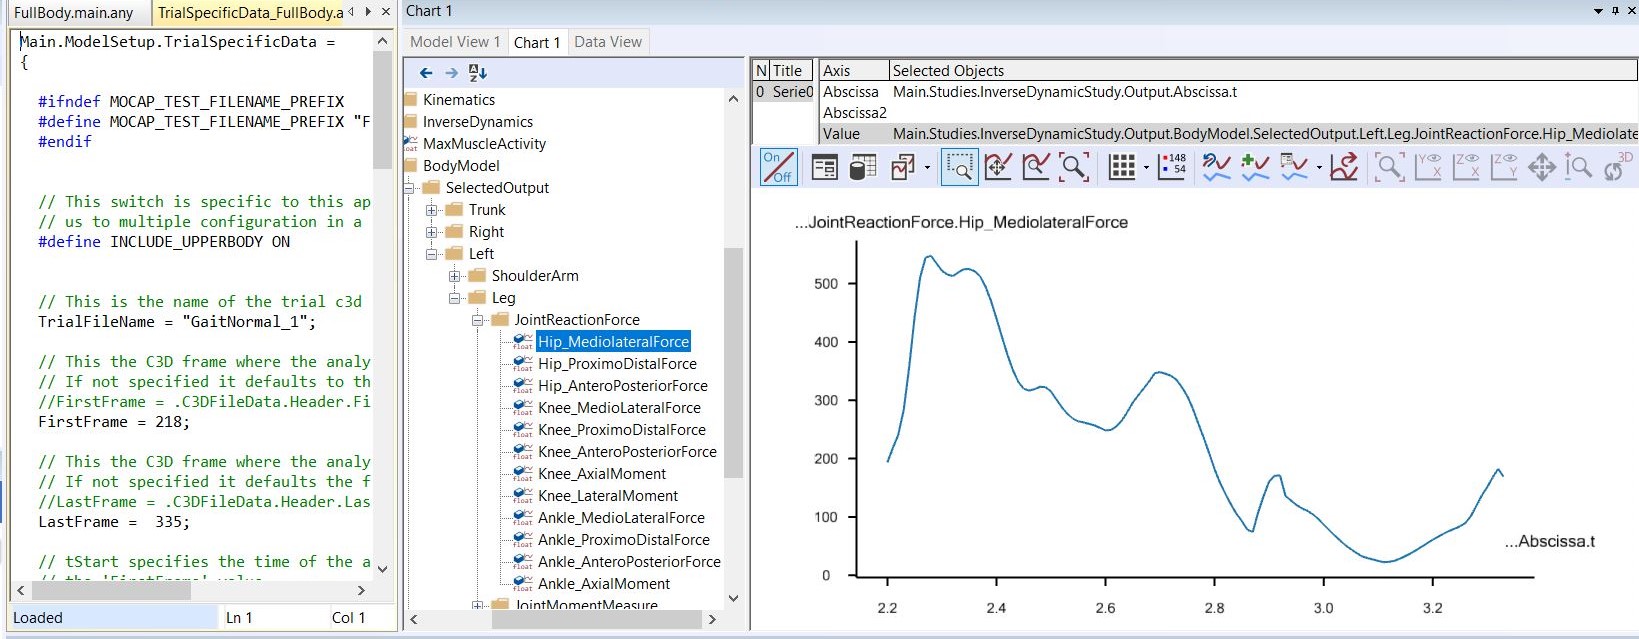Close the editor tab with X button

(385, 12)
